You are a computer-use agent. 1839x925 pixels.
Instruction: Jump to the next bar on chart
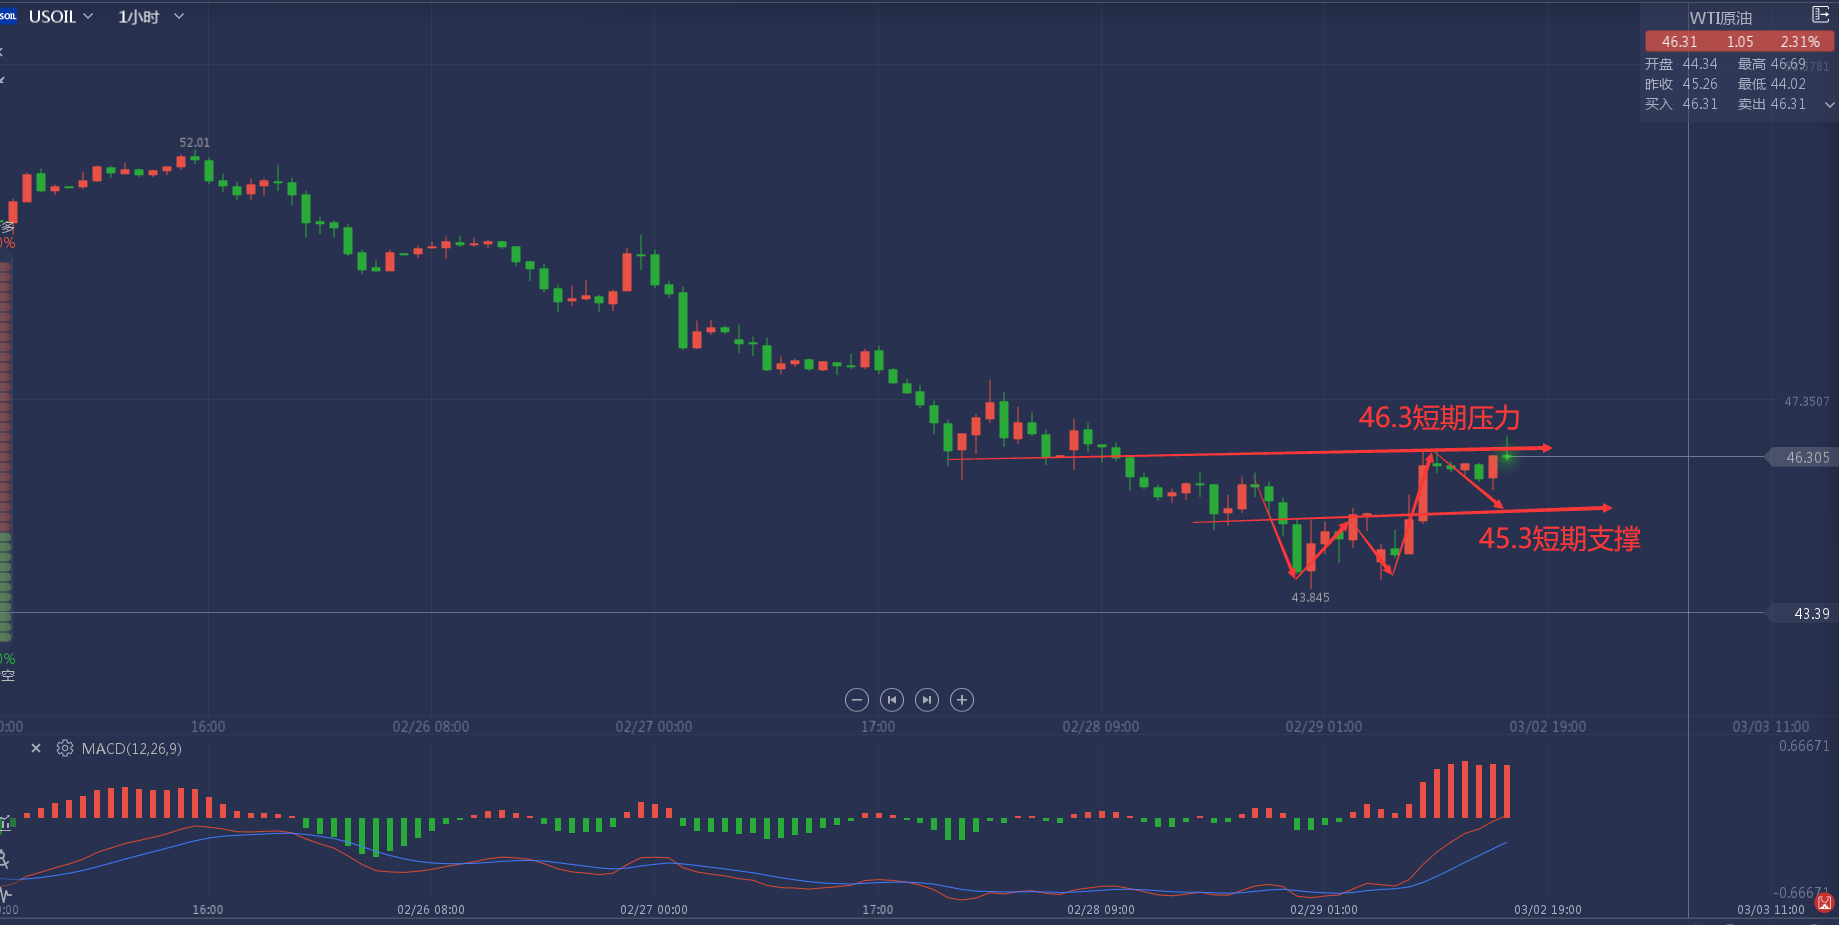pyautogui.click(x=927, y=700)
